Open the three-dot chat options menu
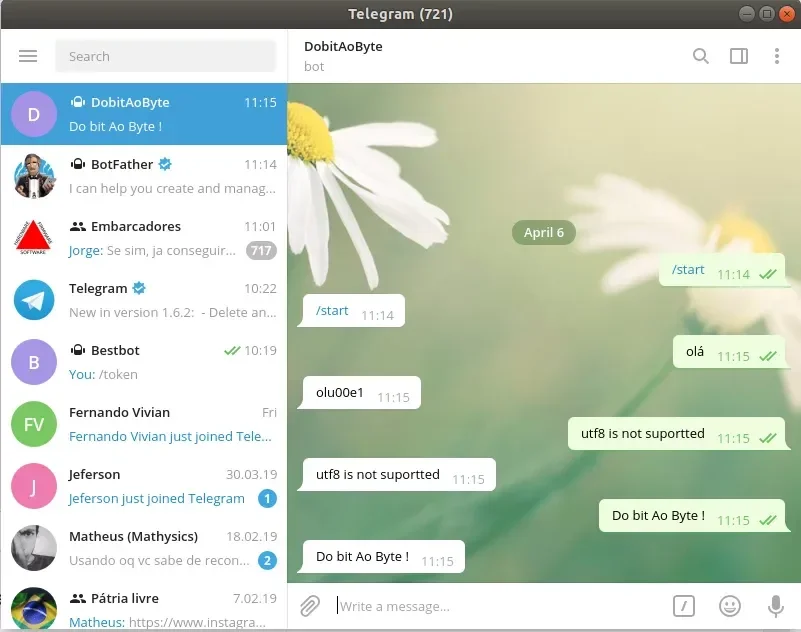 click(776, 56)
